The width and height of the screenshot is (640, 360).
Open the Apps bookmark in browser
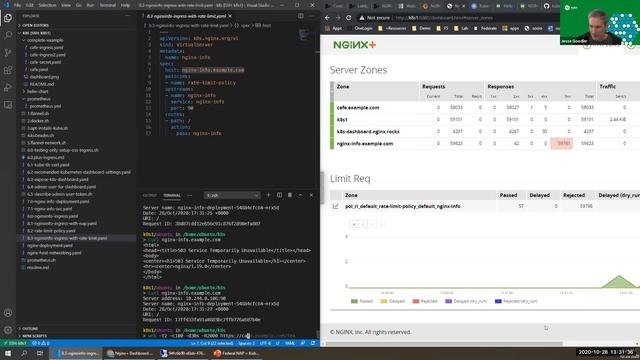point(334,29)
